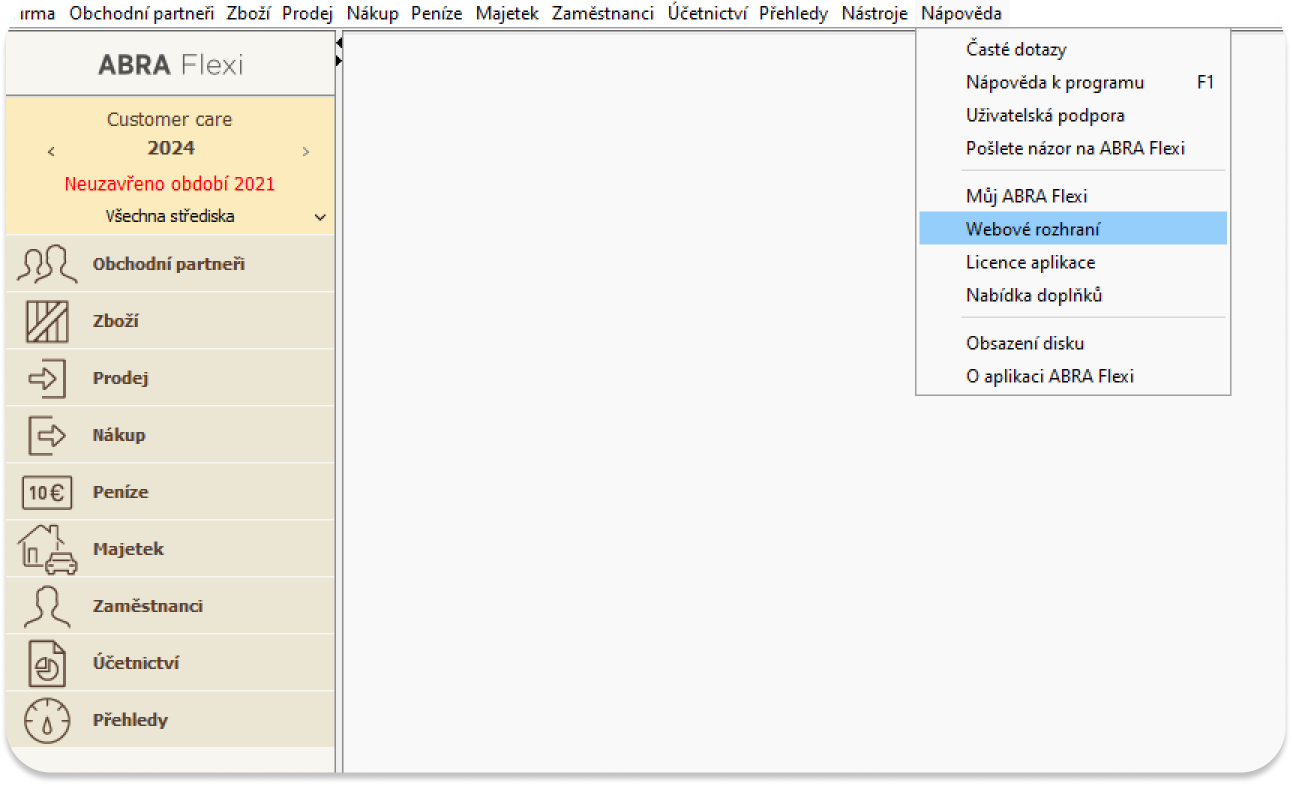Click the Nákup arrow icon in sidebar
This screenshot has height=785, width=1292.
[46, 435]
